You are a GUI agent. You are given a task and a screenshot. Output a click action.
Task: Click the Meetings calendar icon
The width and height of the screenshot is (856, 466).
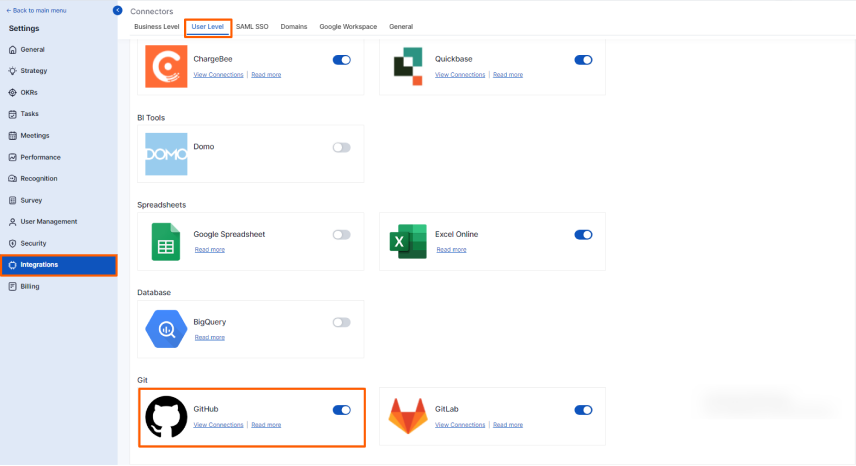(13, 136)
